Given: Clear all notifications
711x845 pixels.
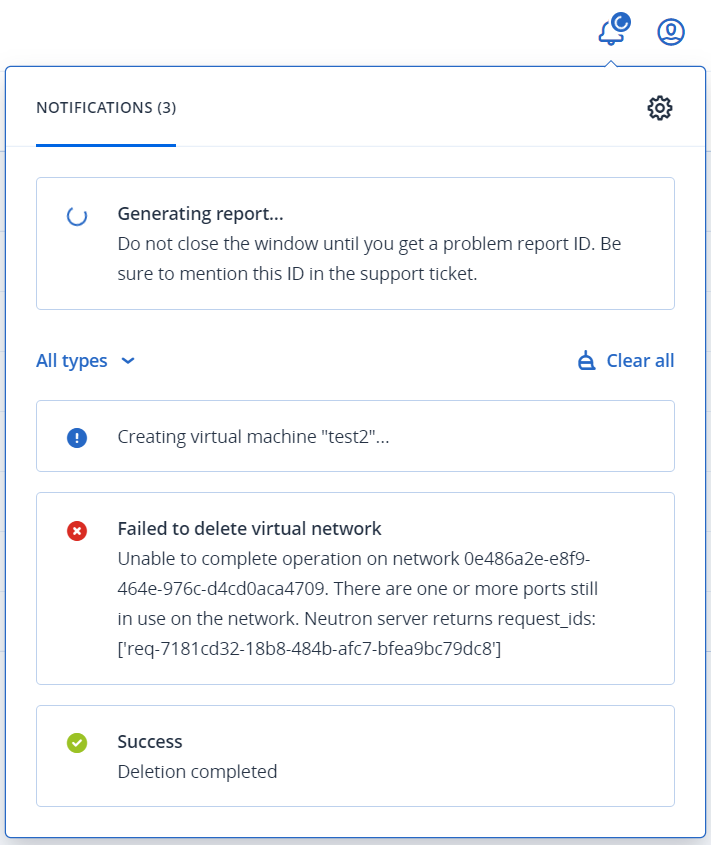Looking at the screenshot, I should (x=626, y=361).
